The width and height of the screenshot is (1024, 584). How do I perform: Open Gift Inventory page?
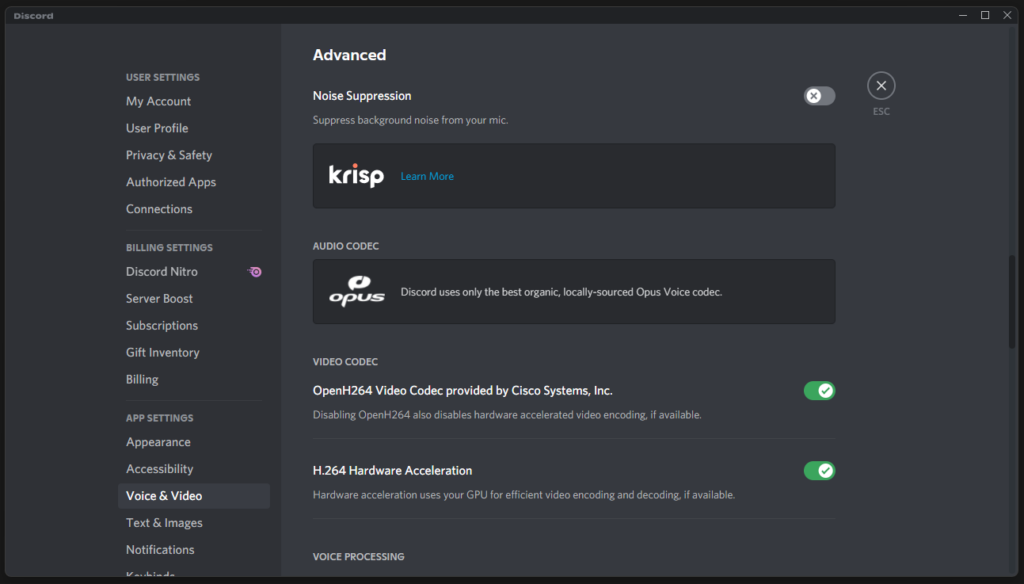pos(163,353)
